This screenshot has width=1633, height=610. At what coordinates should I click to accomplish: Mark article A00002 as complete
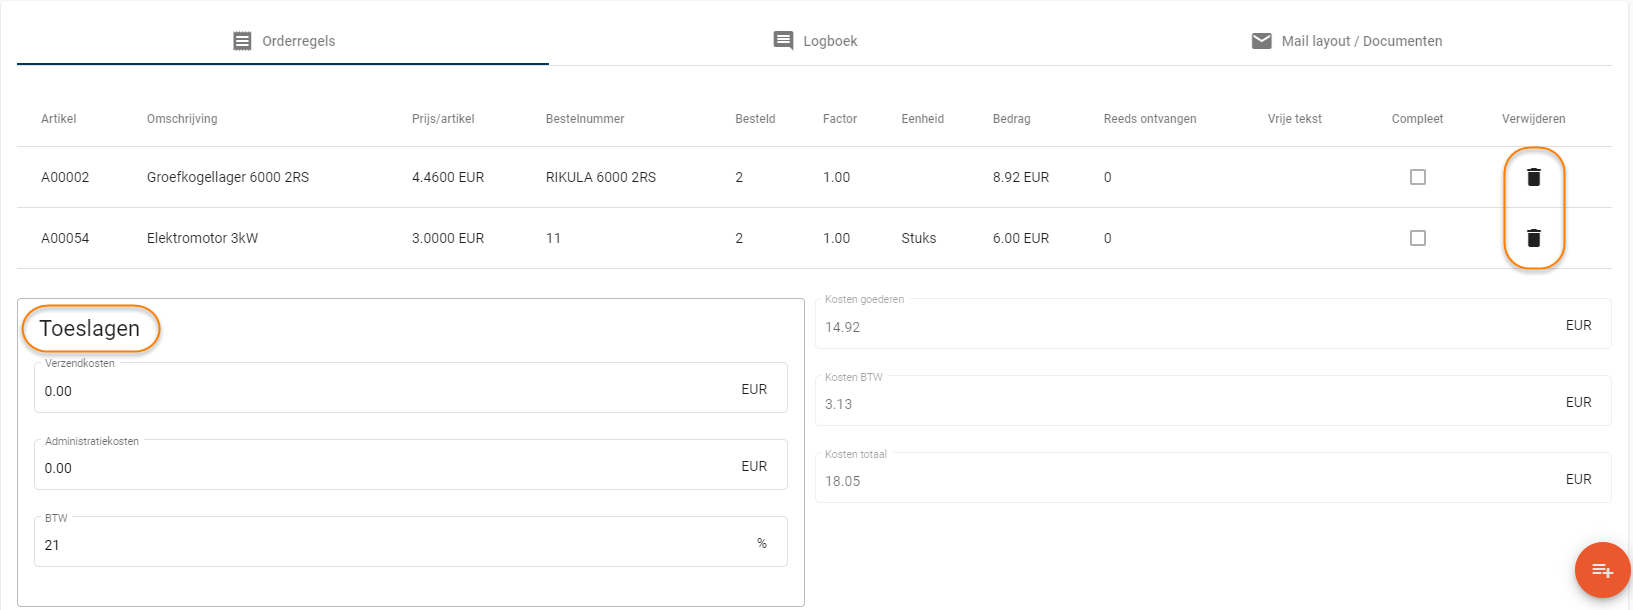1417,177
